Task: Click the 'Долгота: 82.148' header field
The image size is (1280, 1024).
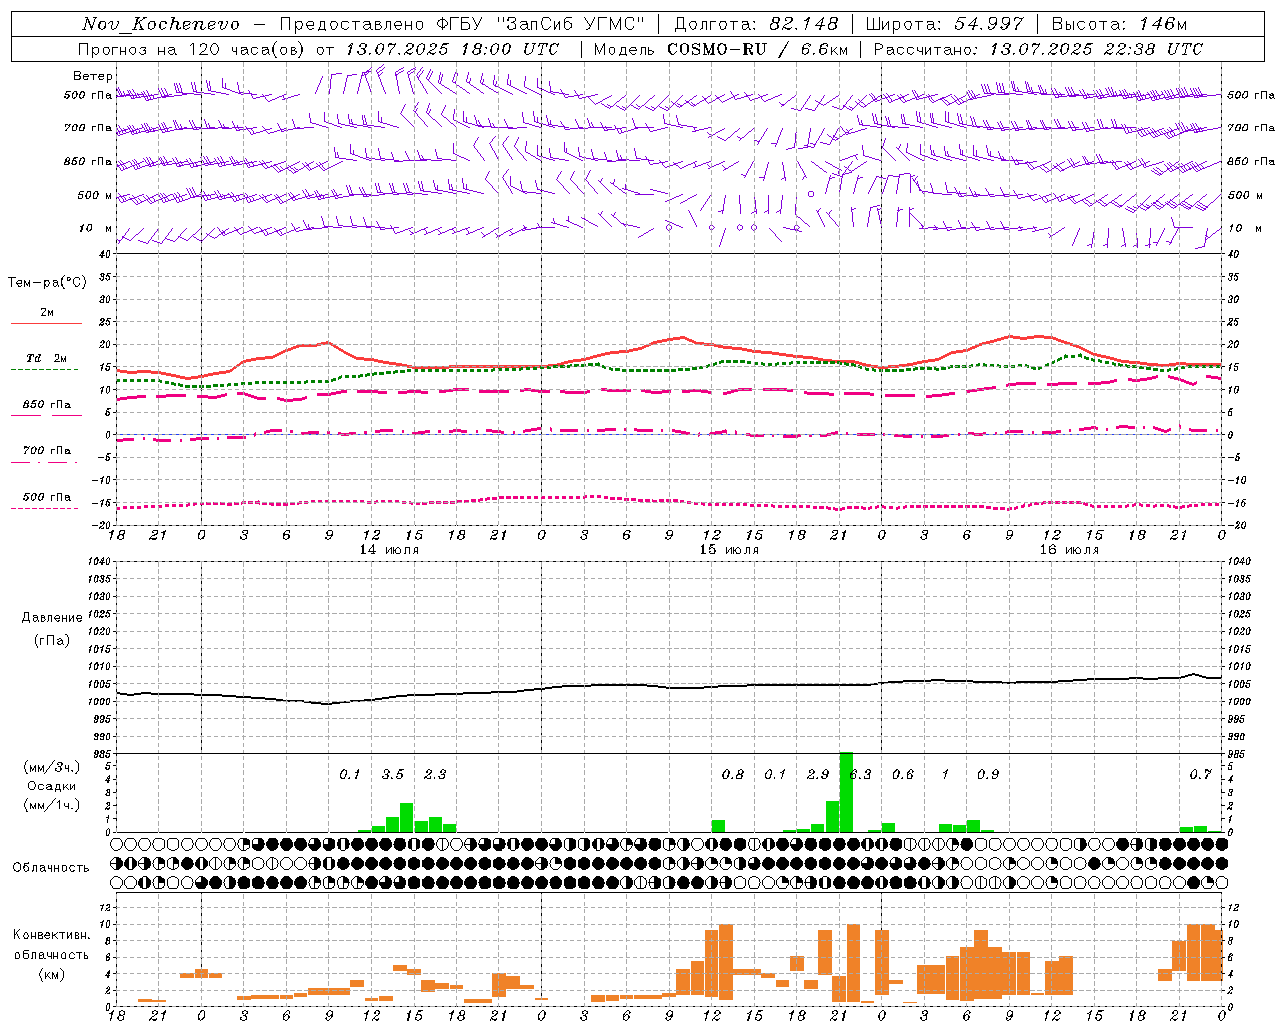Action: coord(756,24)
